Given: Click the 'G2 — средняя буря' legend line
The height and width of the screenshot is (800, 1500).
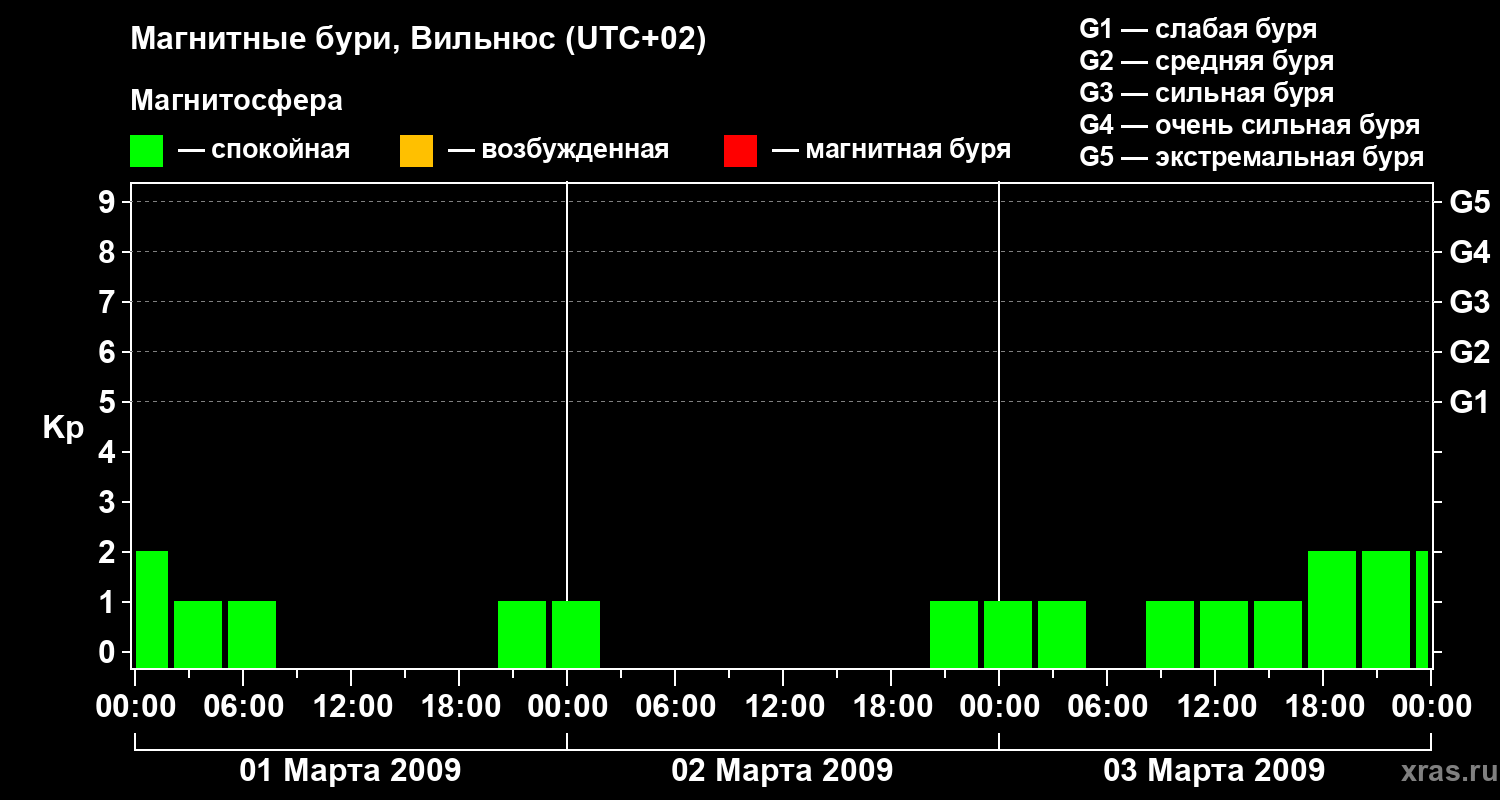Looking at the screenshot, I should pos(1206,61).
